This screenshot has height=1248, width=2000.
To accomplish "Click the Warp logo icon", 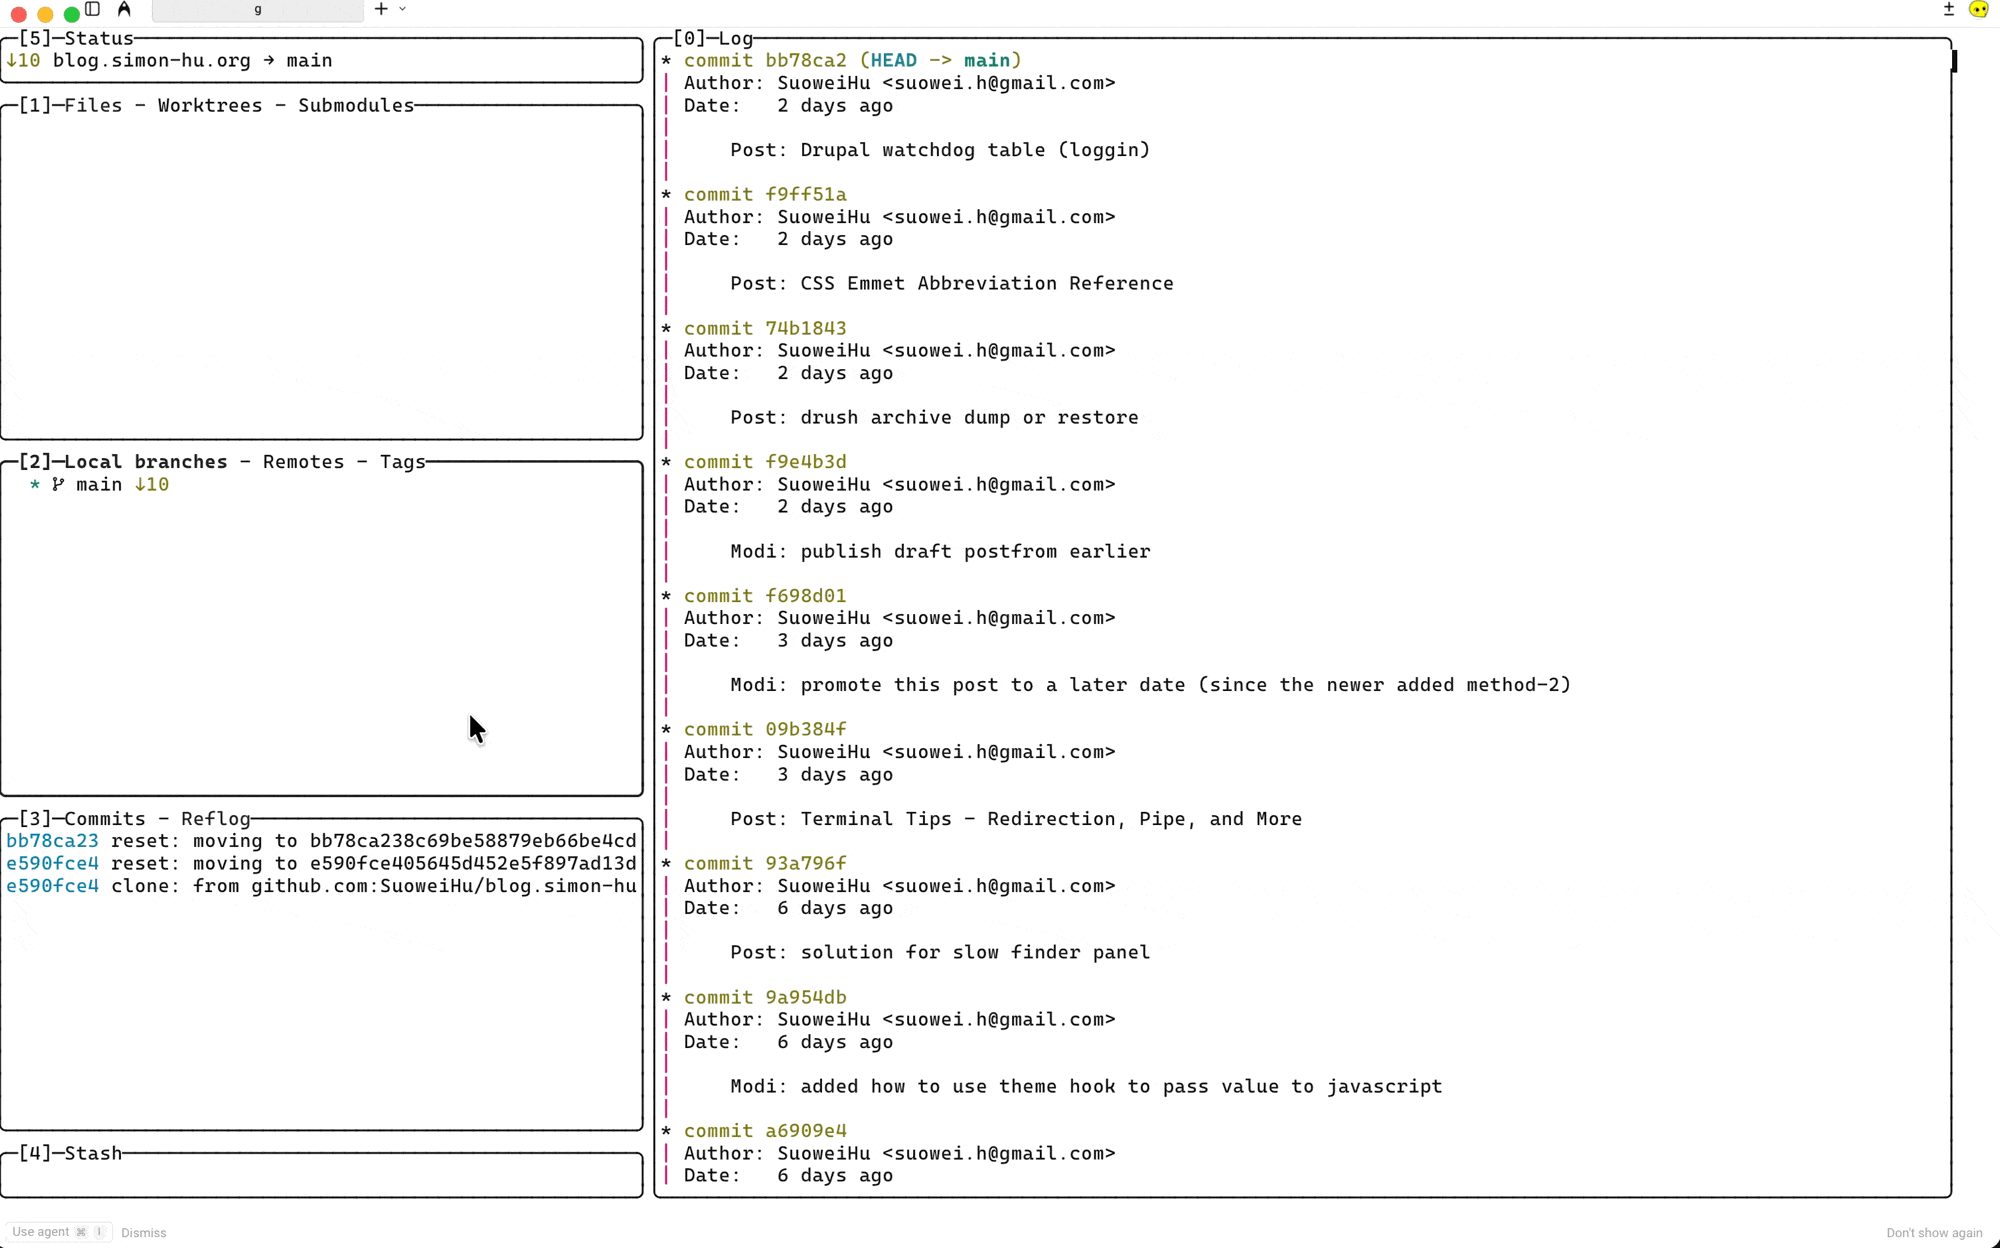I will [x=124, y=9].
